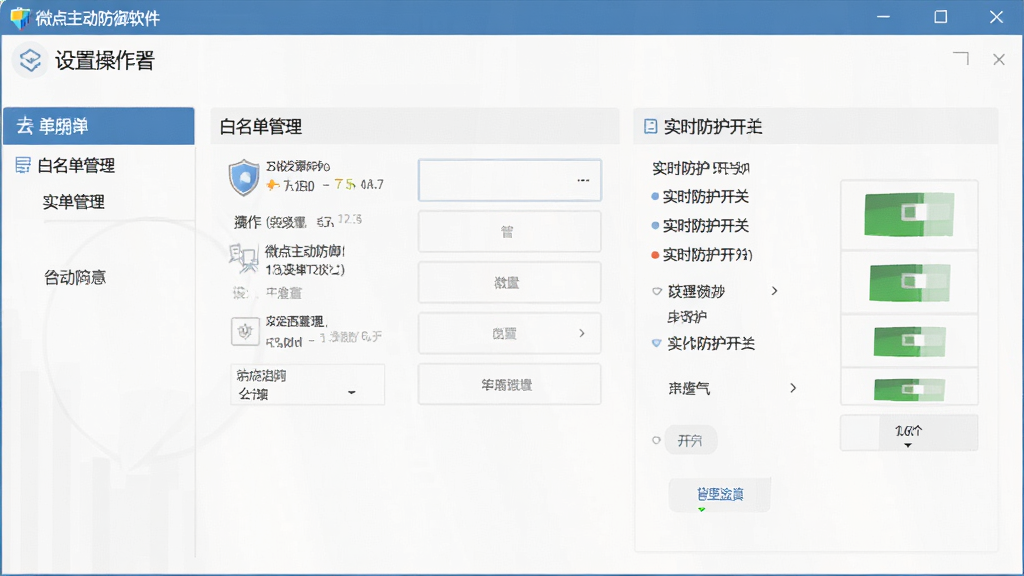Click the orange star rating icon
The height and width of the screenshot is (576, 1024).
pos(272,185)
